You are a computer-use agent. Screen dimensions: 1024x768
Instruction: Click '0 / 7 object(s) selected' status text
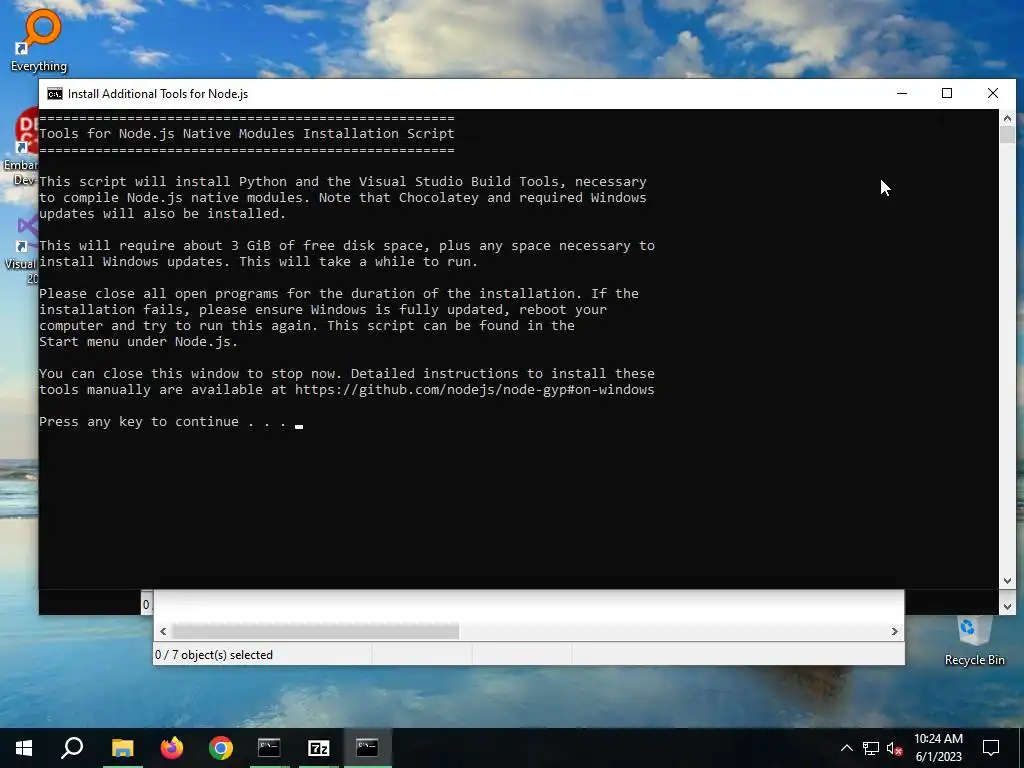[214, 655]
